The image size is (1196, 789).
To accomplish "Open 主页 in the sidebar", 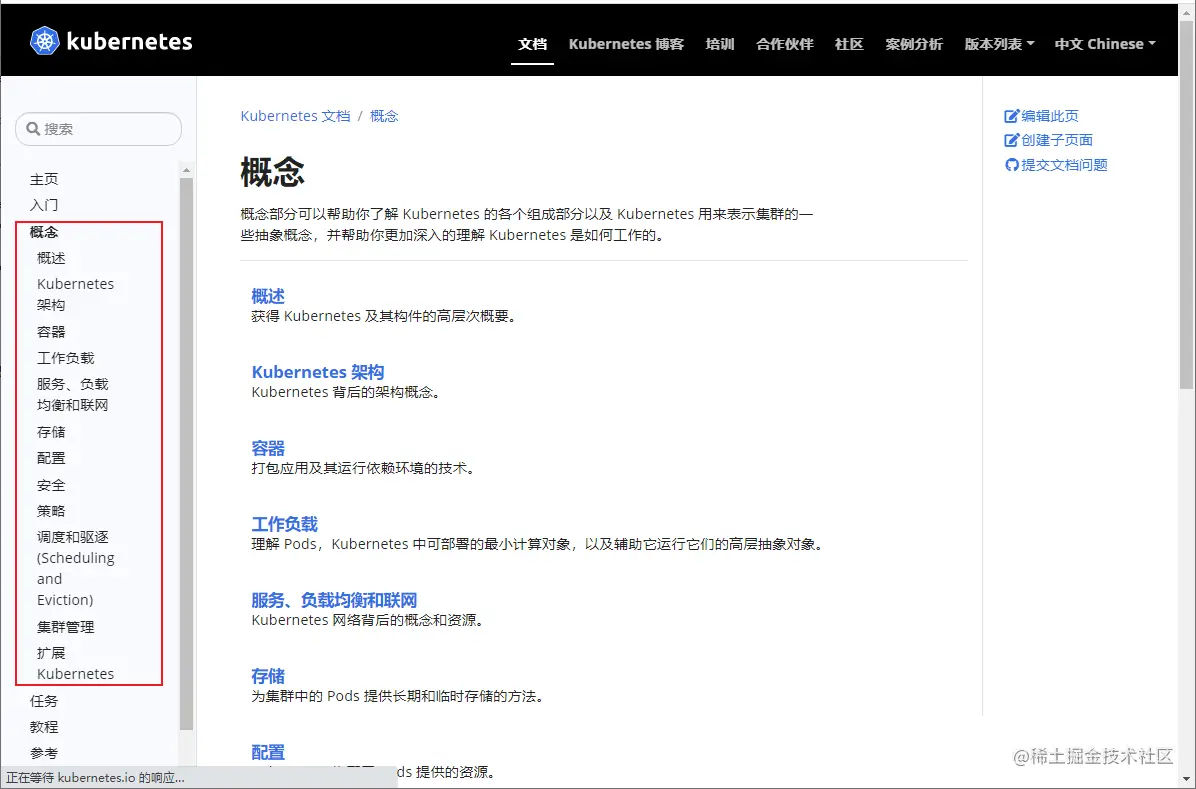I will pyautogui.click(x=43, y=179).
